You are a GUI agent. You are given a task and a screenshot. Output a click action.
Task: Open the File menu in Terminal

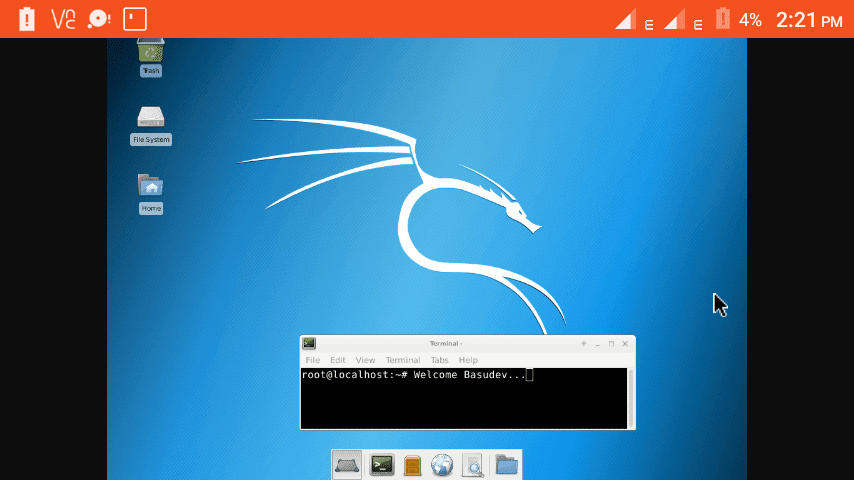pyautogui.click(x=313, y=360)
